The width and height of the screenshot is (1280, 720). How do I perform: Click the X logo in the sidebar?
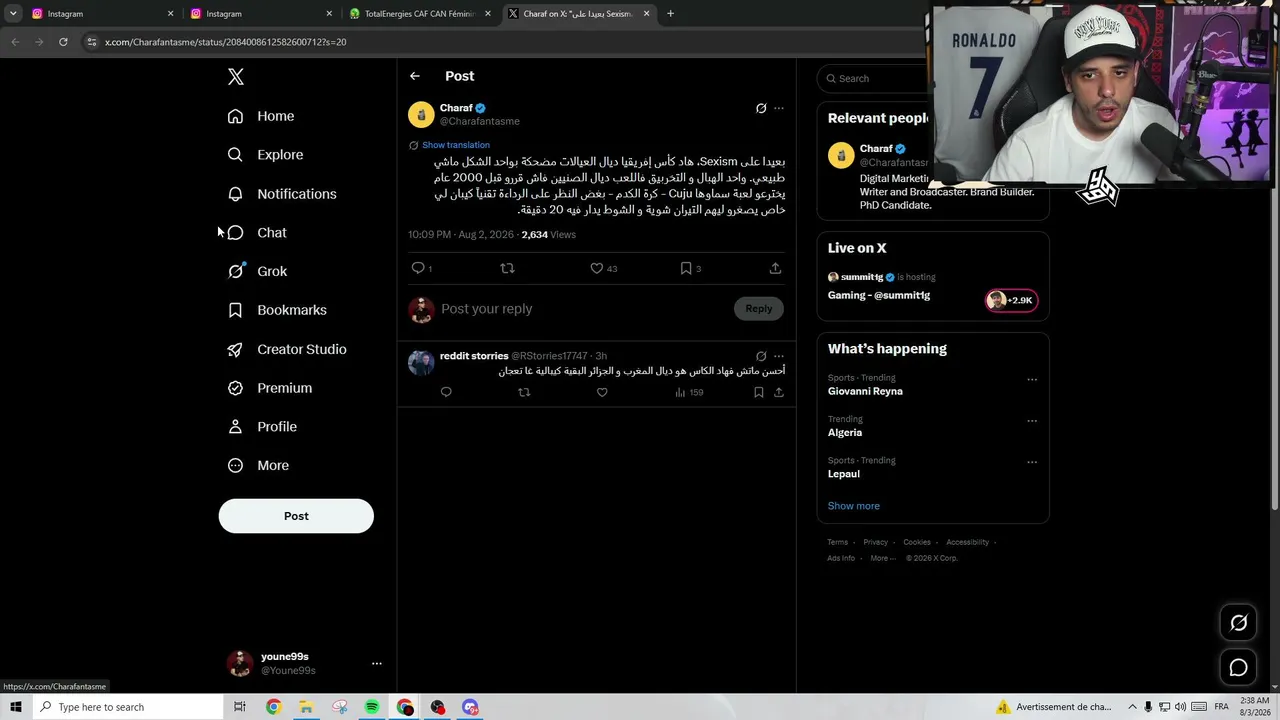tap(236, 77)
